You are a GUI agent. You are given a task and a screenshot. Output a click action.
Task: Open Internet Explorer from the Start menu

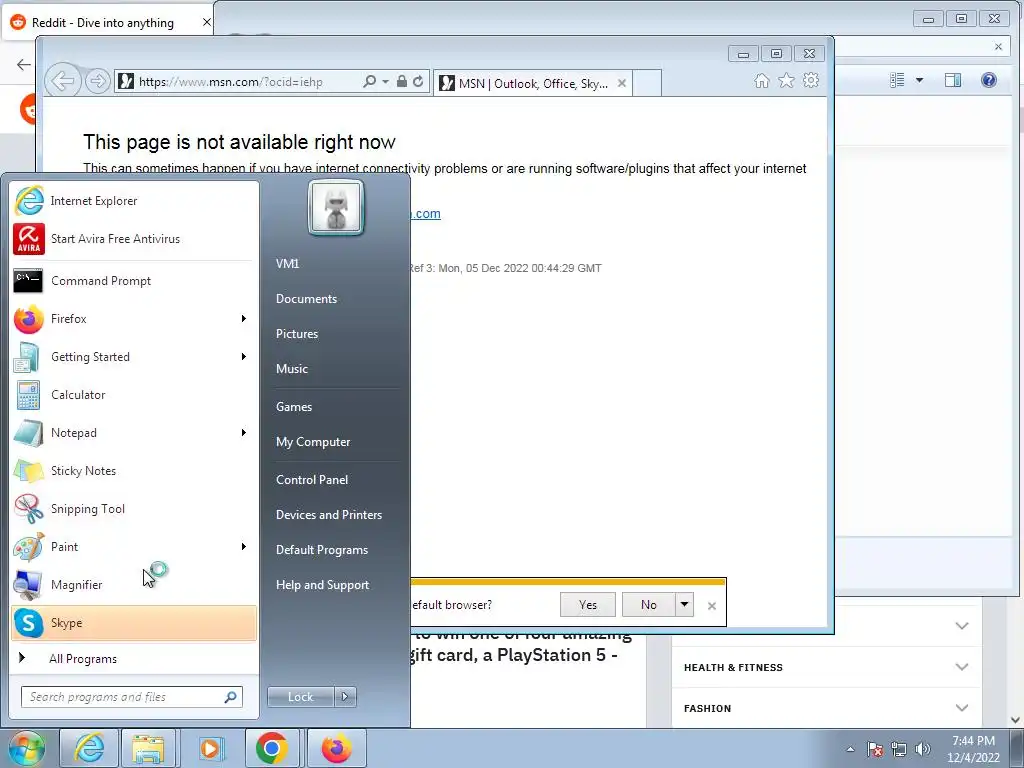pyautogui.click(x=134, y=200)
